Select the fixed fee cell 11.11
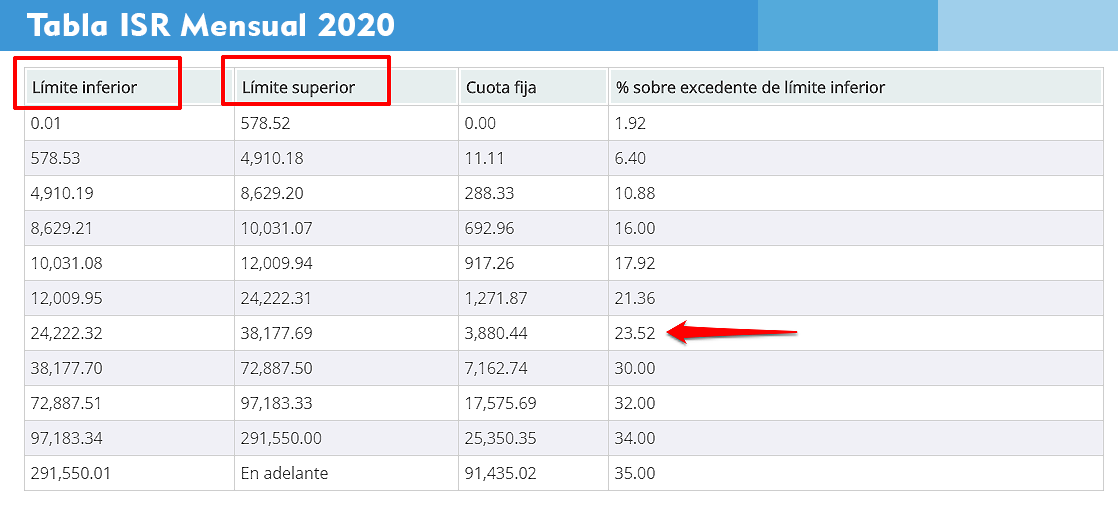This screenshot has width=1118, height=505. tap(485, 158)
